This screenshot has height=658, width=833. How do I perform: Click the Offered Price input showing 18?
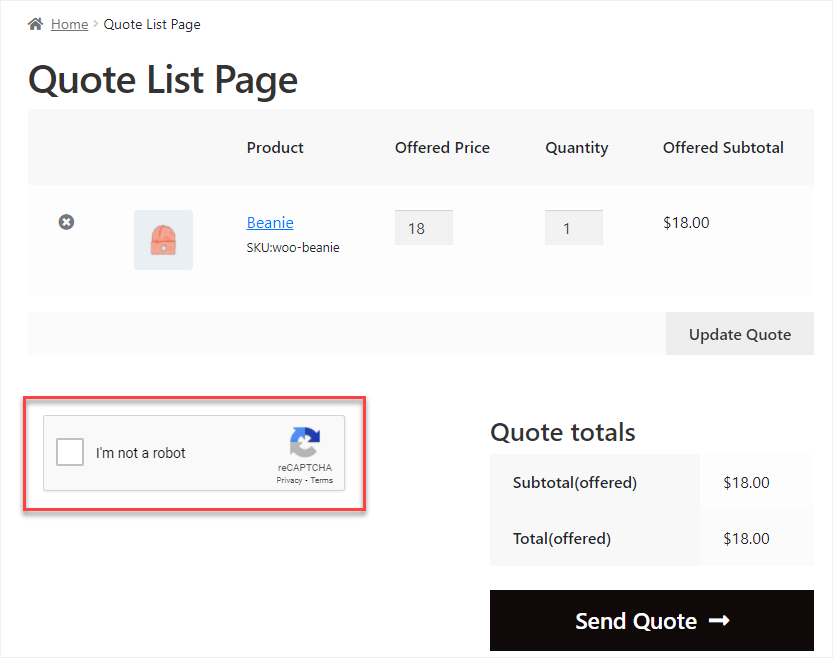click(x=424, y=228)
